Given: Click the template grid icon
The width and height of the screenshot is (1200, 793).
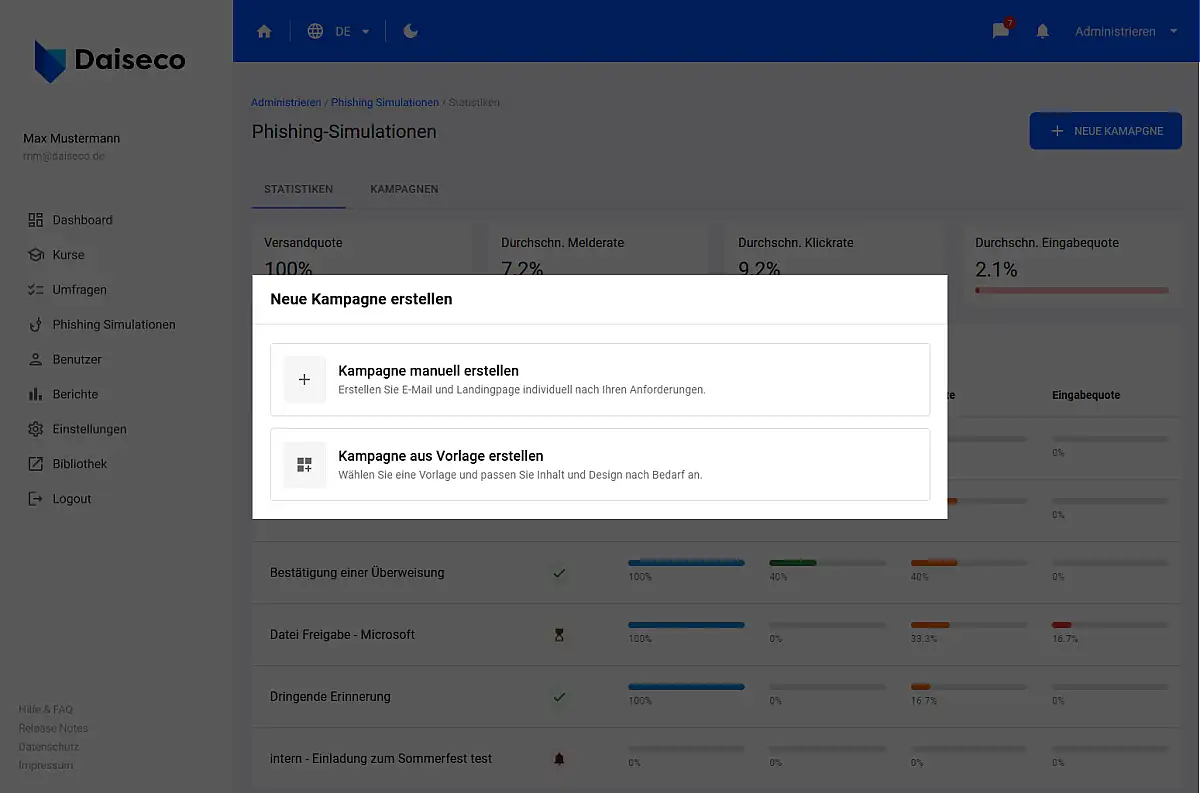Looking at the screenshot, I should 305,465.
